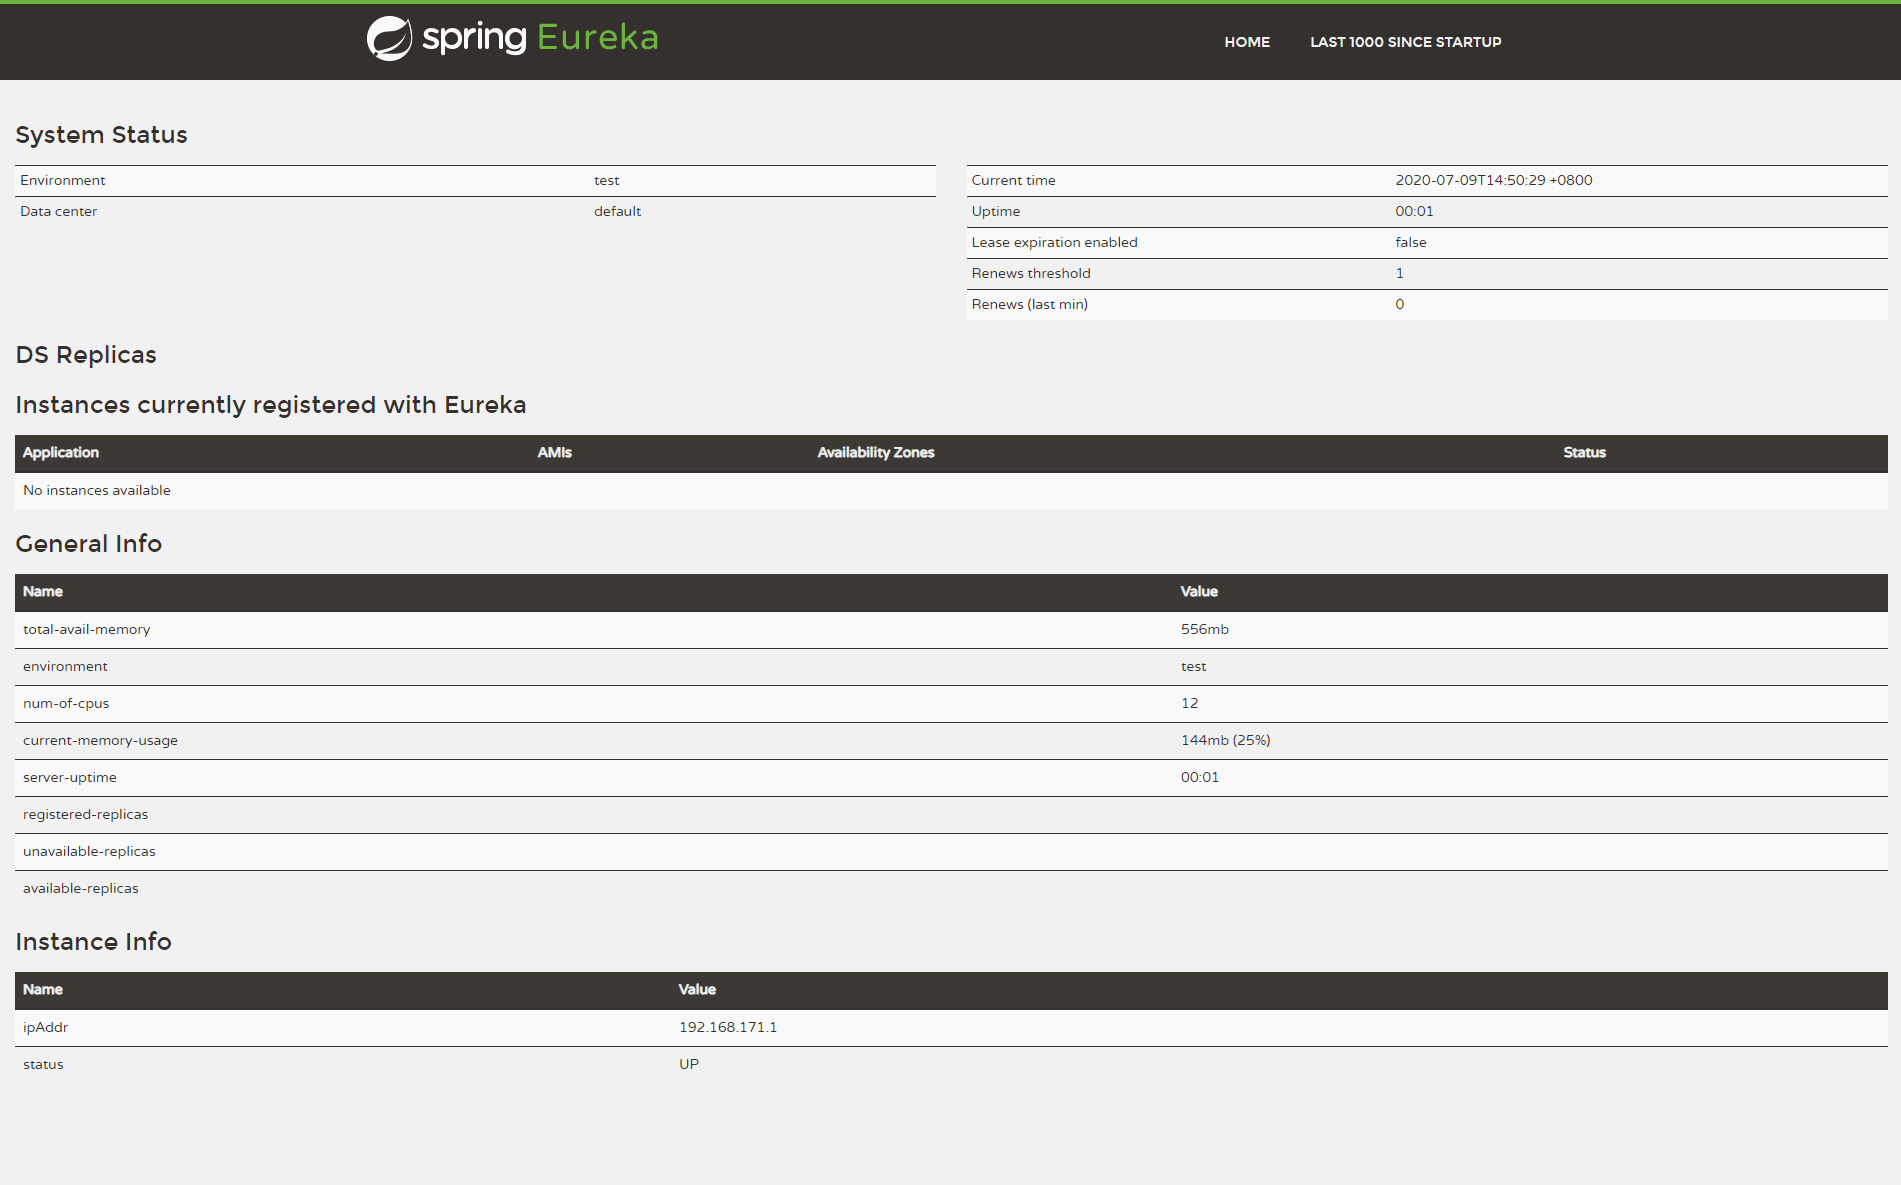This screenshot has height=1185, width=1901.
Task: Select the System Status heading
Action: coord(101,135)
